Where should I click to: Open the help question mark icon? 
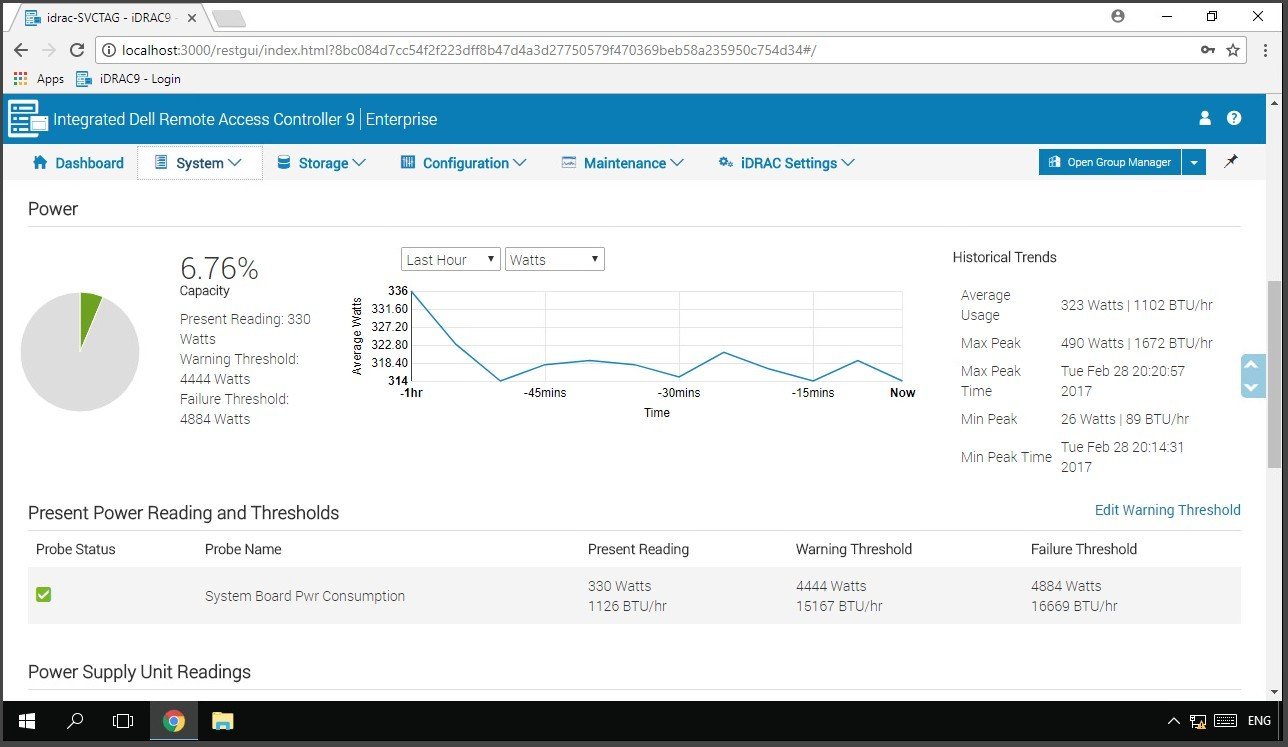[1234, 118]
